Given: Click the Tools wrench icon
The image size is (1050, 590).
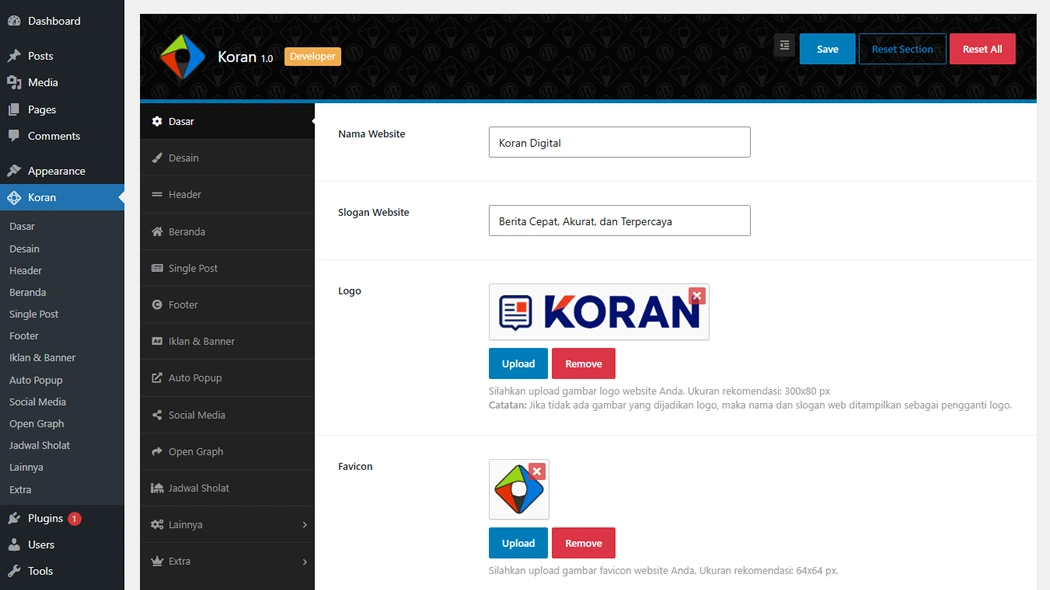Looking at the screenshot, I should click(x=14, y=571).
